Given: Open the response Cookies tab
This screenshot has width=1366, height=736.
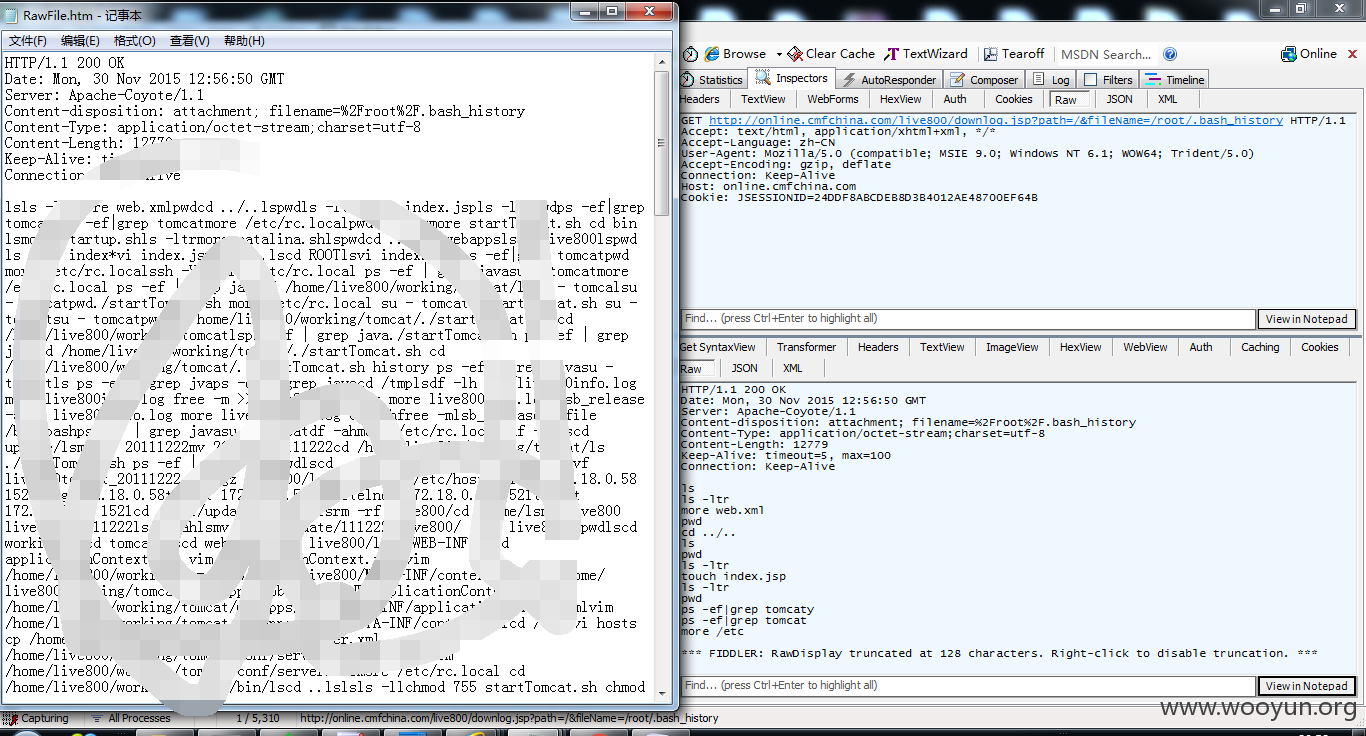Looking at the screenshot, I should 1319,347.
